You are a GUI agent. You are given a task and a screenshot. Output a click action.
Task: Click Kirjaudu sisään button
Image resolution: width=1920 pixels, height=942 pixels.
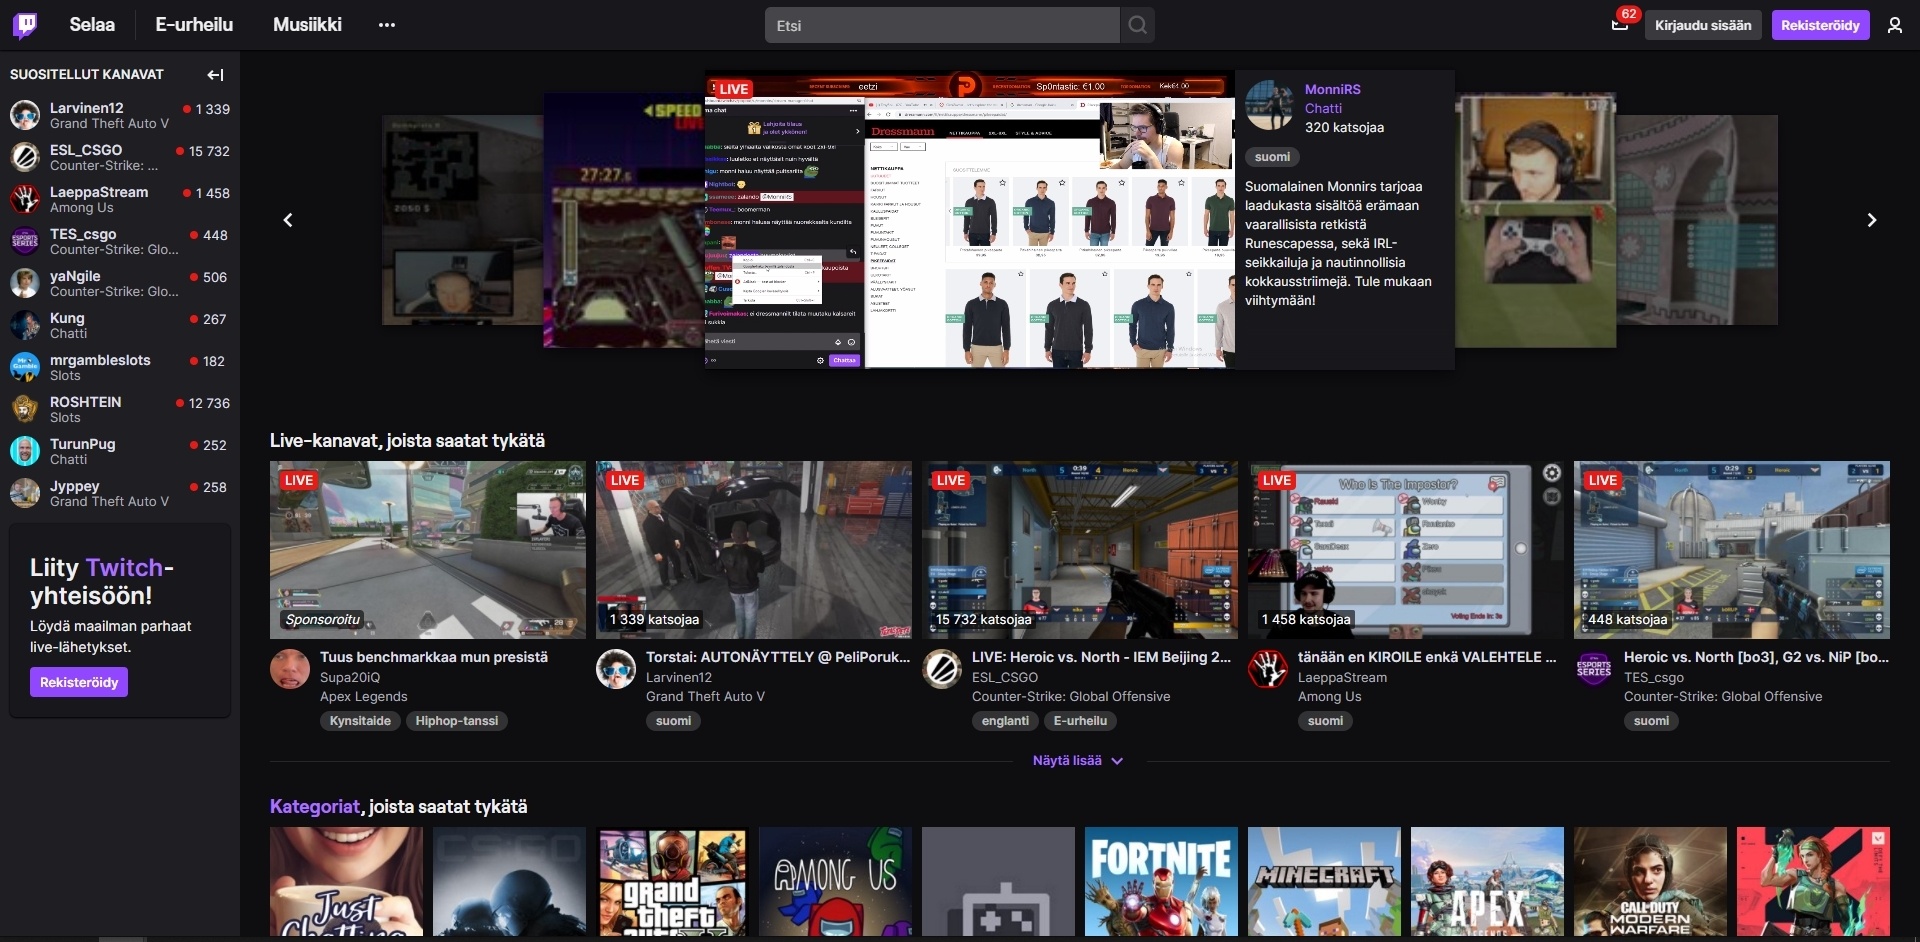pos(1703,25)
